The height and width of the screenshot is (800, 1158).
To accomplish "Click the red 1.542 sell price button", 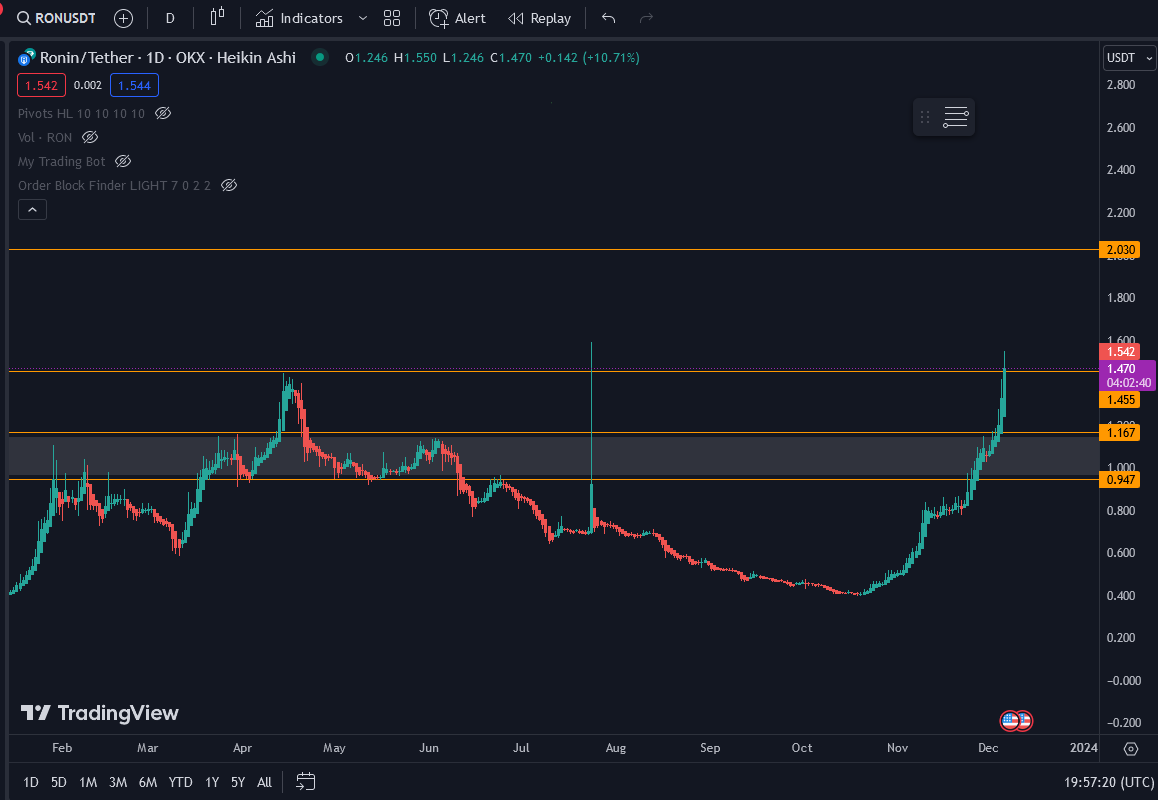I will click(x=41, y=86).
